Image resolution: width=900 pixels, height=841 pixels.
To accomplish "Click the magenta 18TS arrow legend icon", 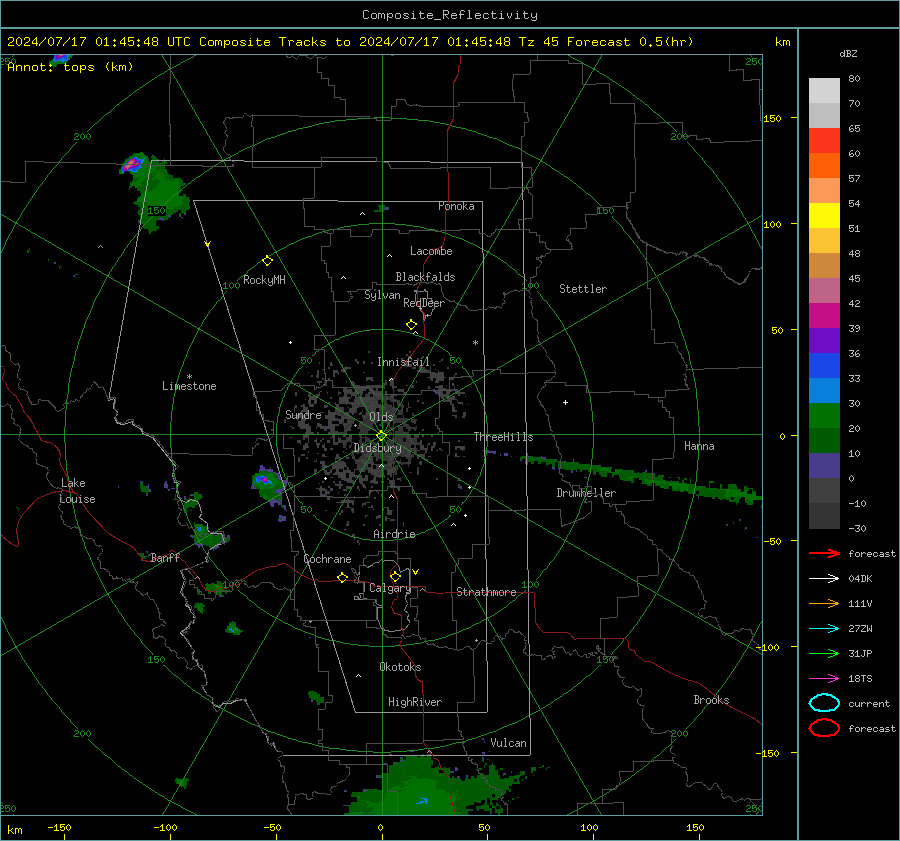I will pyautogui.click(x=824, y=679).
